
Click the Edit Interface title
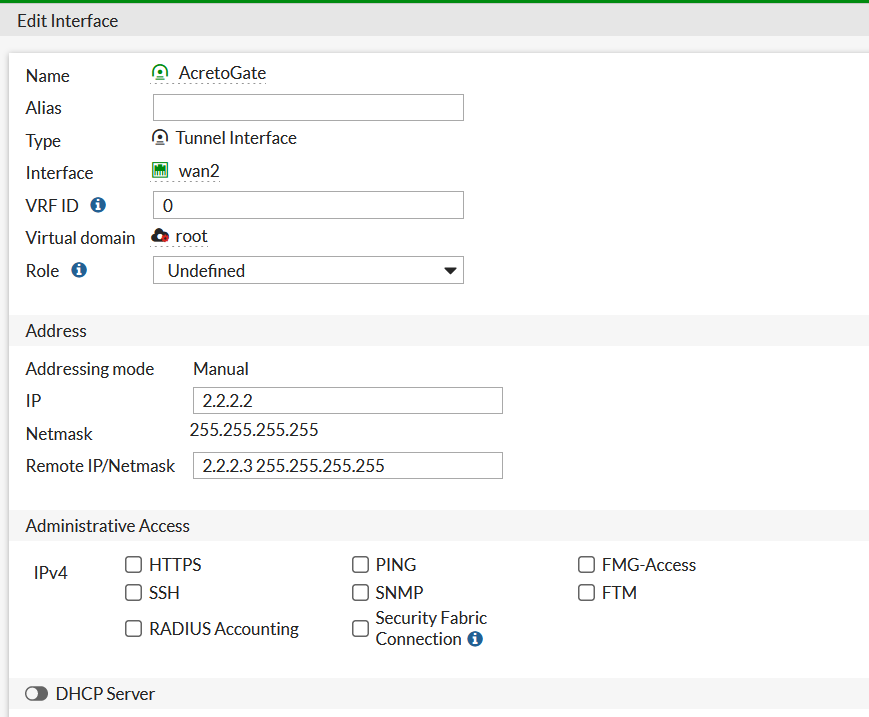(68, 21)
